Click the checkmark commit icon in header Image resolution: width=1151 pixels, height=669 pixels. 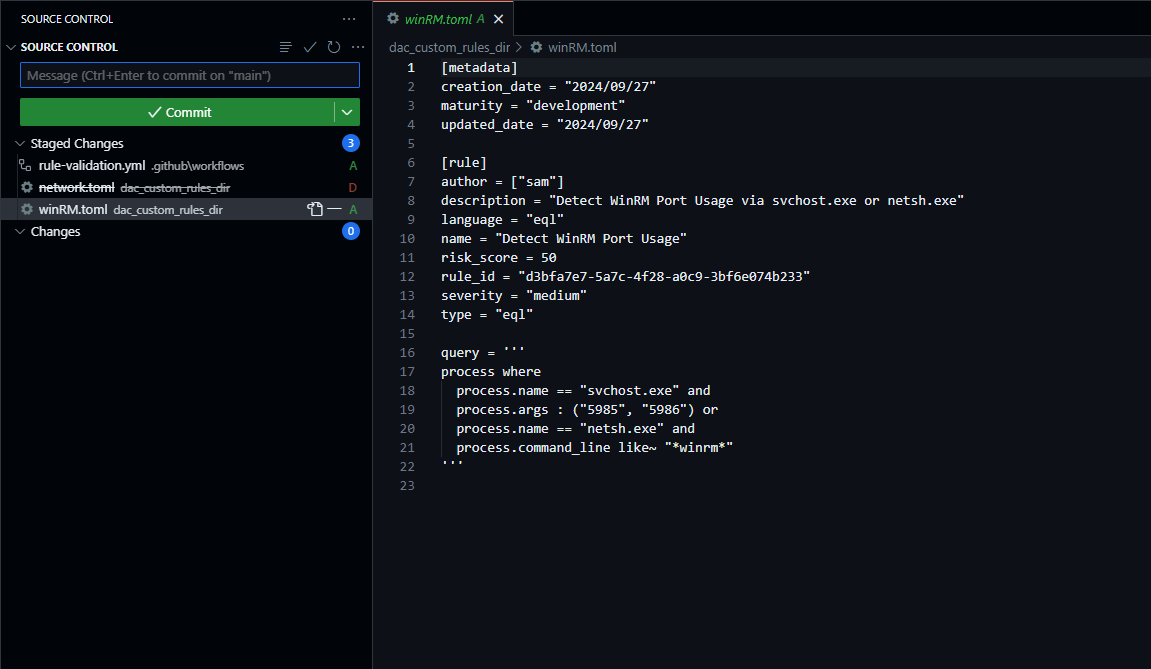tap(310, 47)
